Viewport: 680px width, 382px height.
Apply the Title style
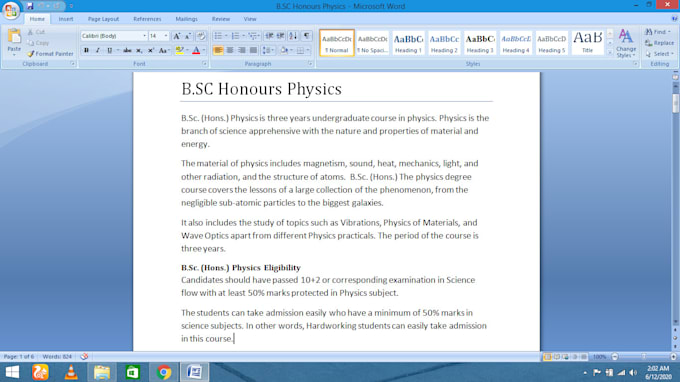click(x=588, y=42)
